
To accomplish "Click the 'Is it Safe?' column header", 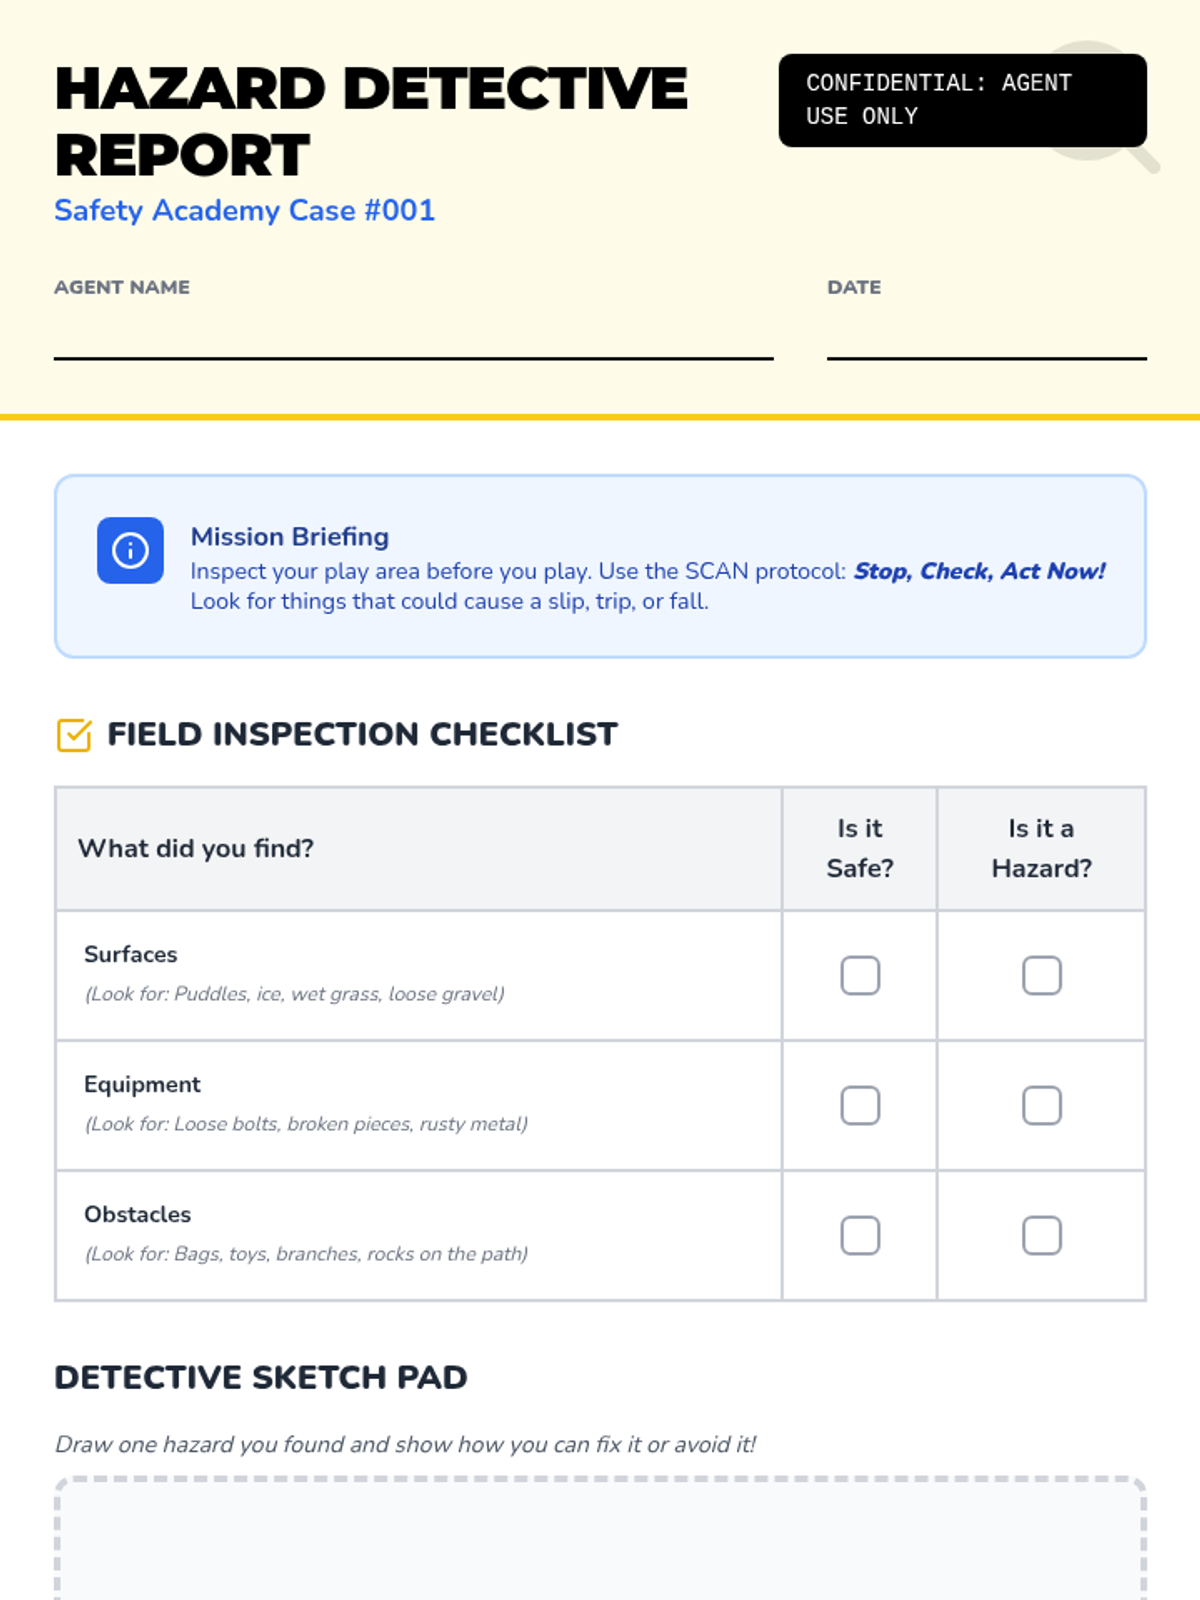I will click(860, 848).
